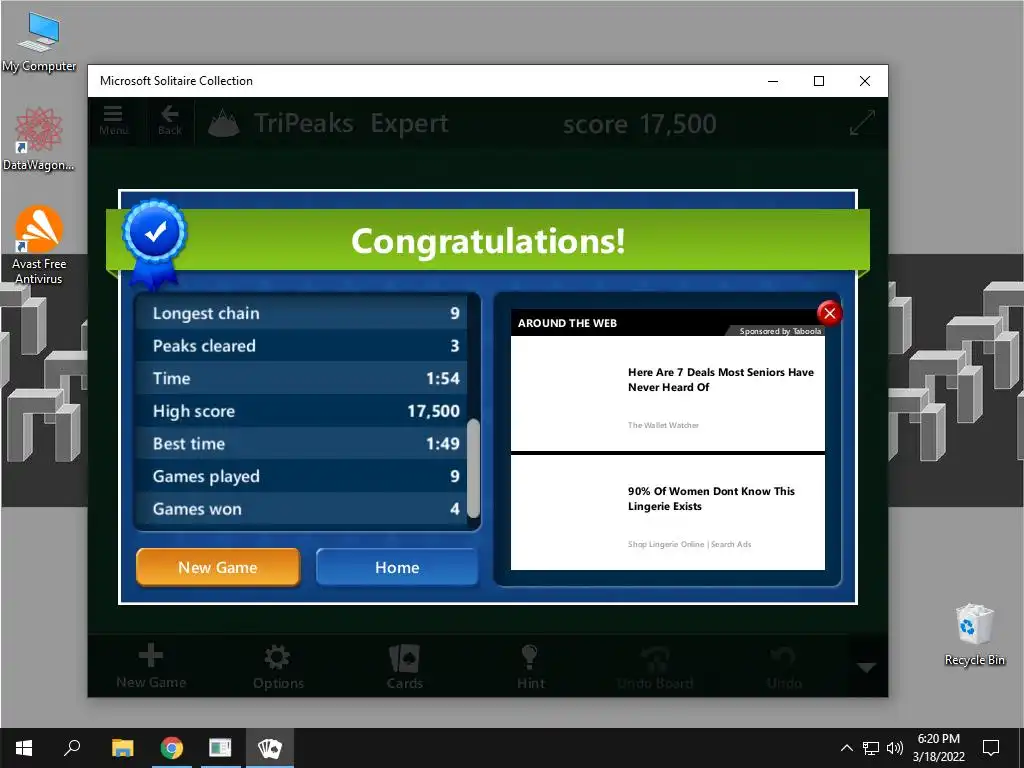The image size is (1024, 768).
Task: Open the Recycle Bin
Action: tap(974, 635)
